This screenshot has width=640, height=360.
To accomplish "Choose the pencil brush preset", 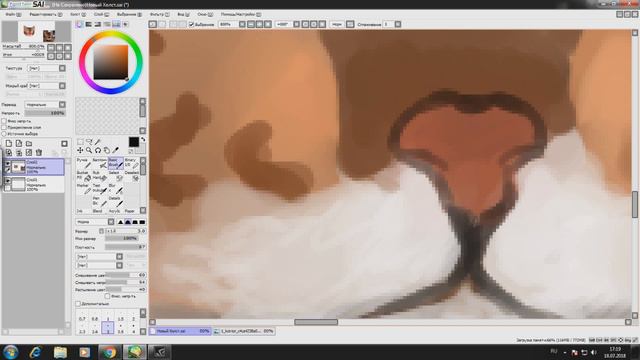I will tap(83, 163).
